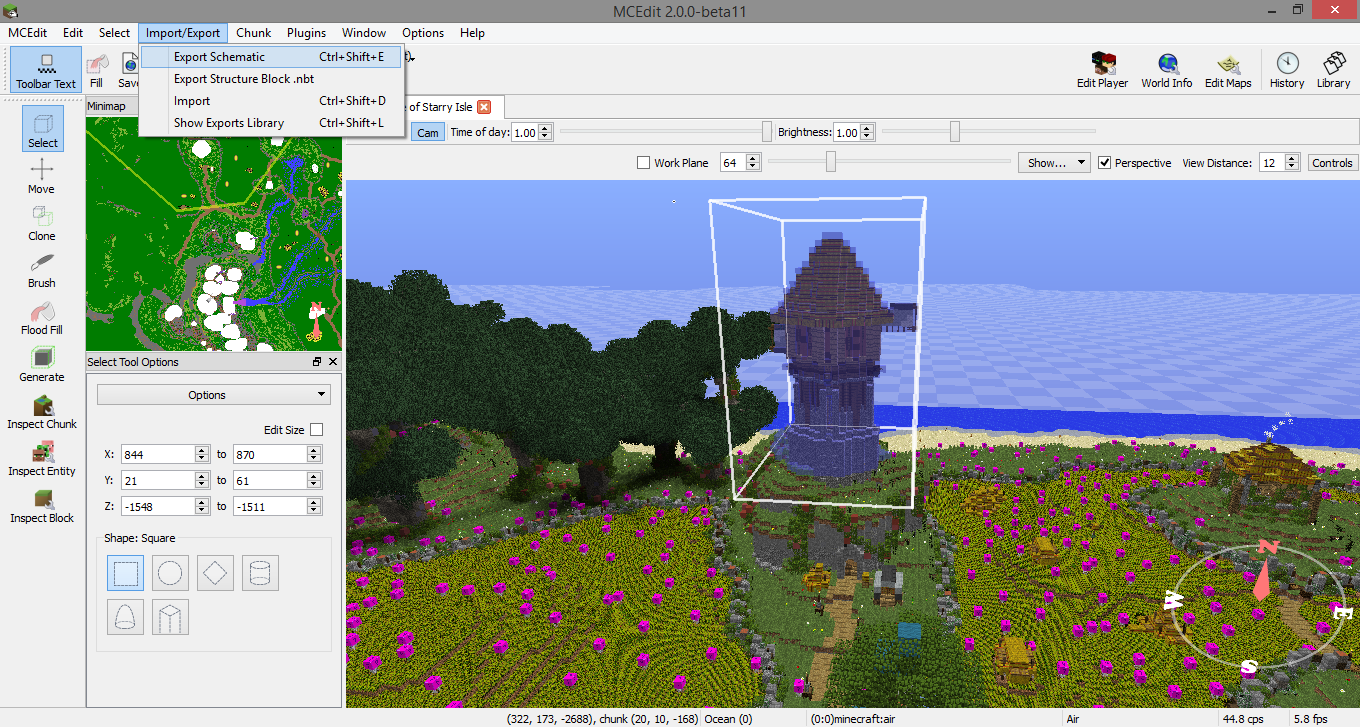Open the Edit Player panel
Image resolution: width=1360 pixels, height=727 pixels.
tap(1102, 70)
